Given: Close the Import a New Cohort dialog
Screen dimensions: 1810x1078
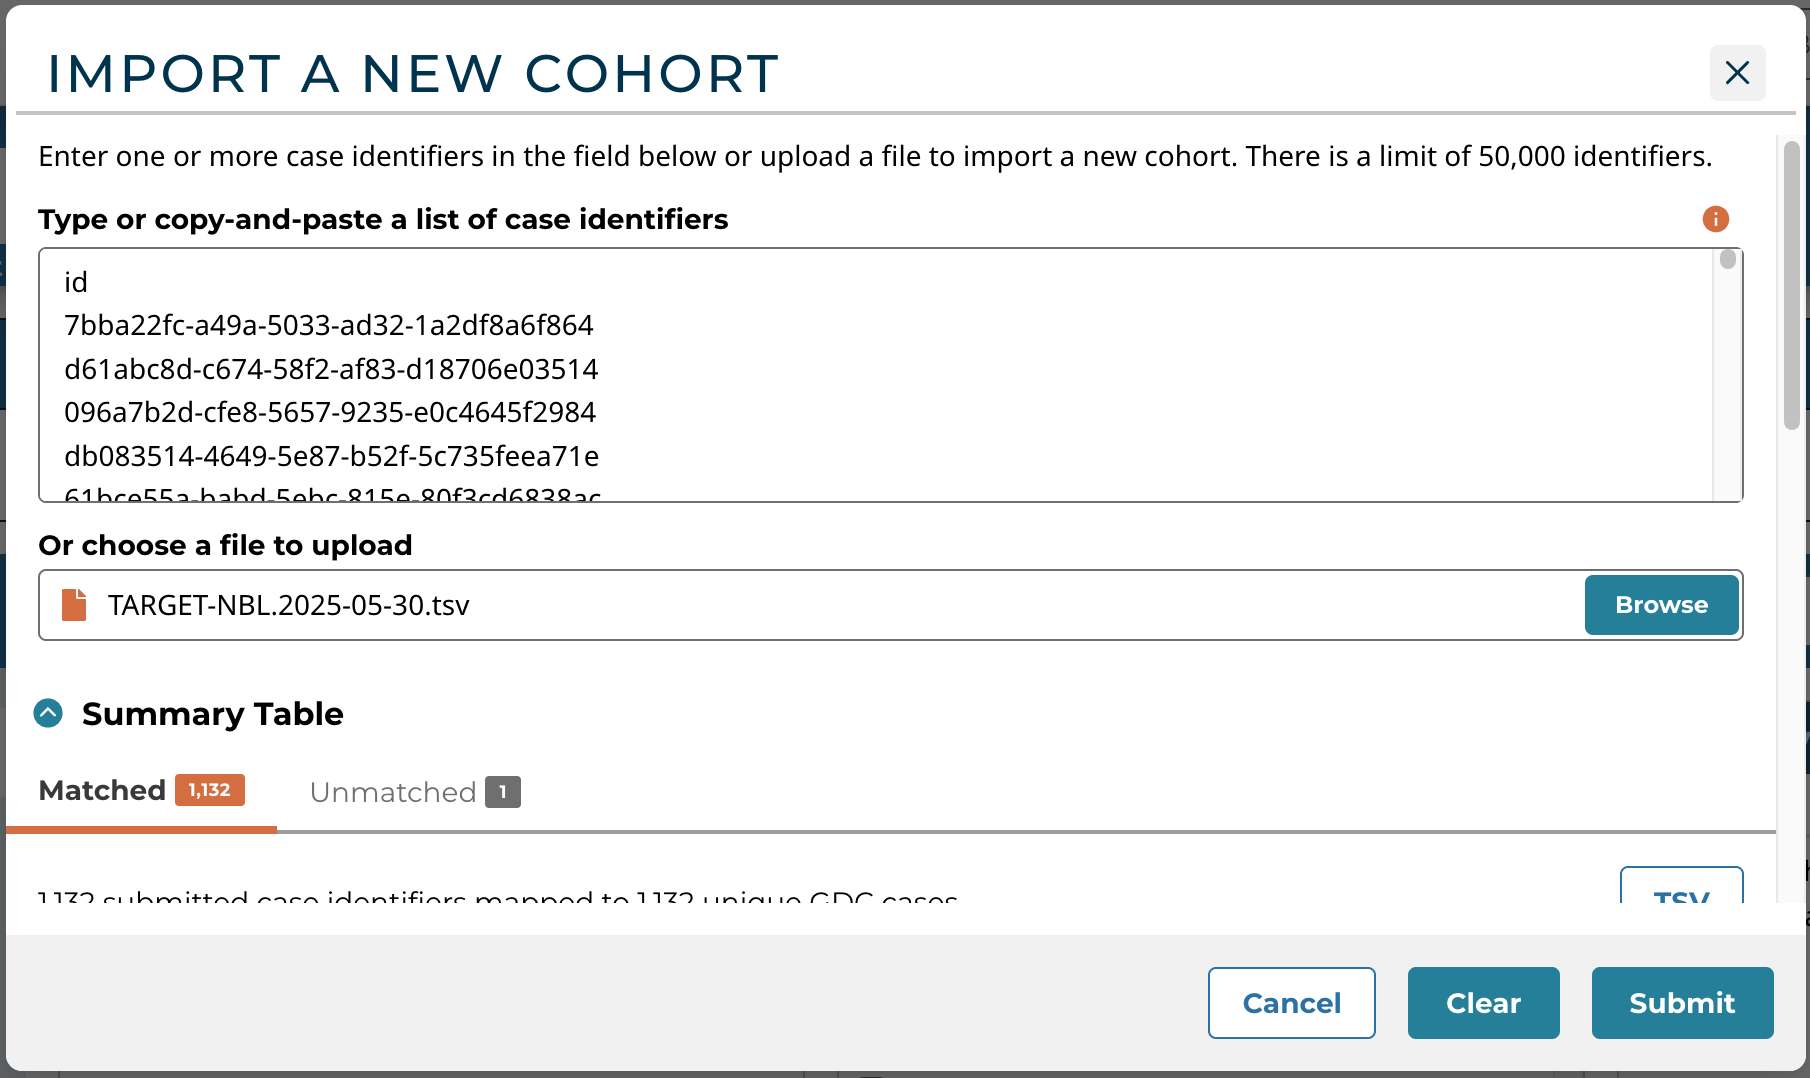Looking at the screenshot, I should click(1737, 73).
